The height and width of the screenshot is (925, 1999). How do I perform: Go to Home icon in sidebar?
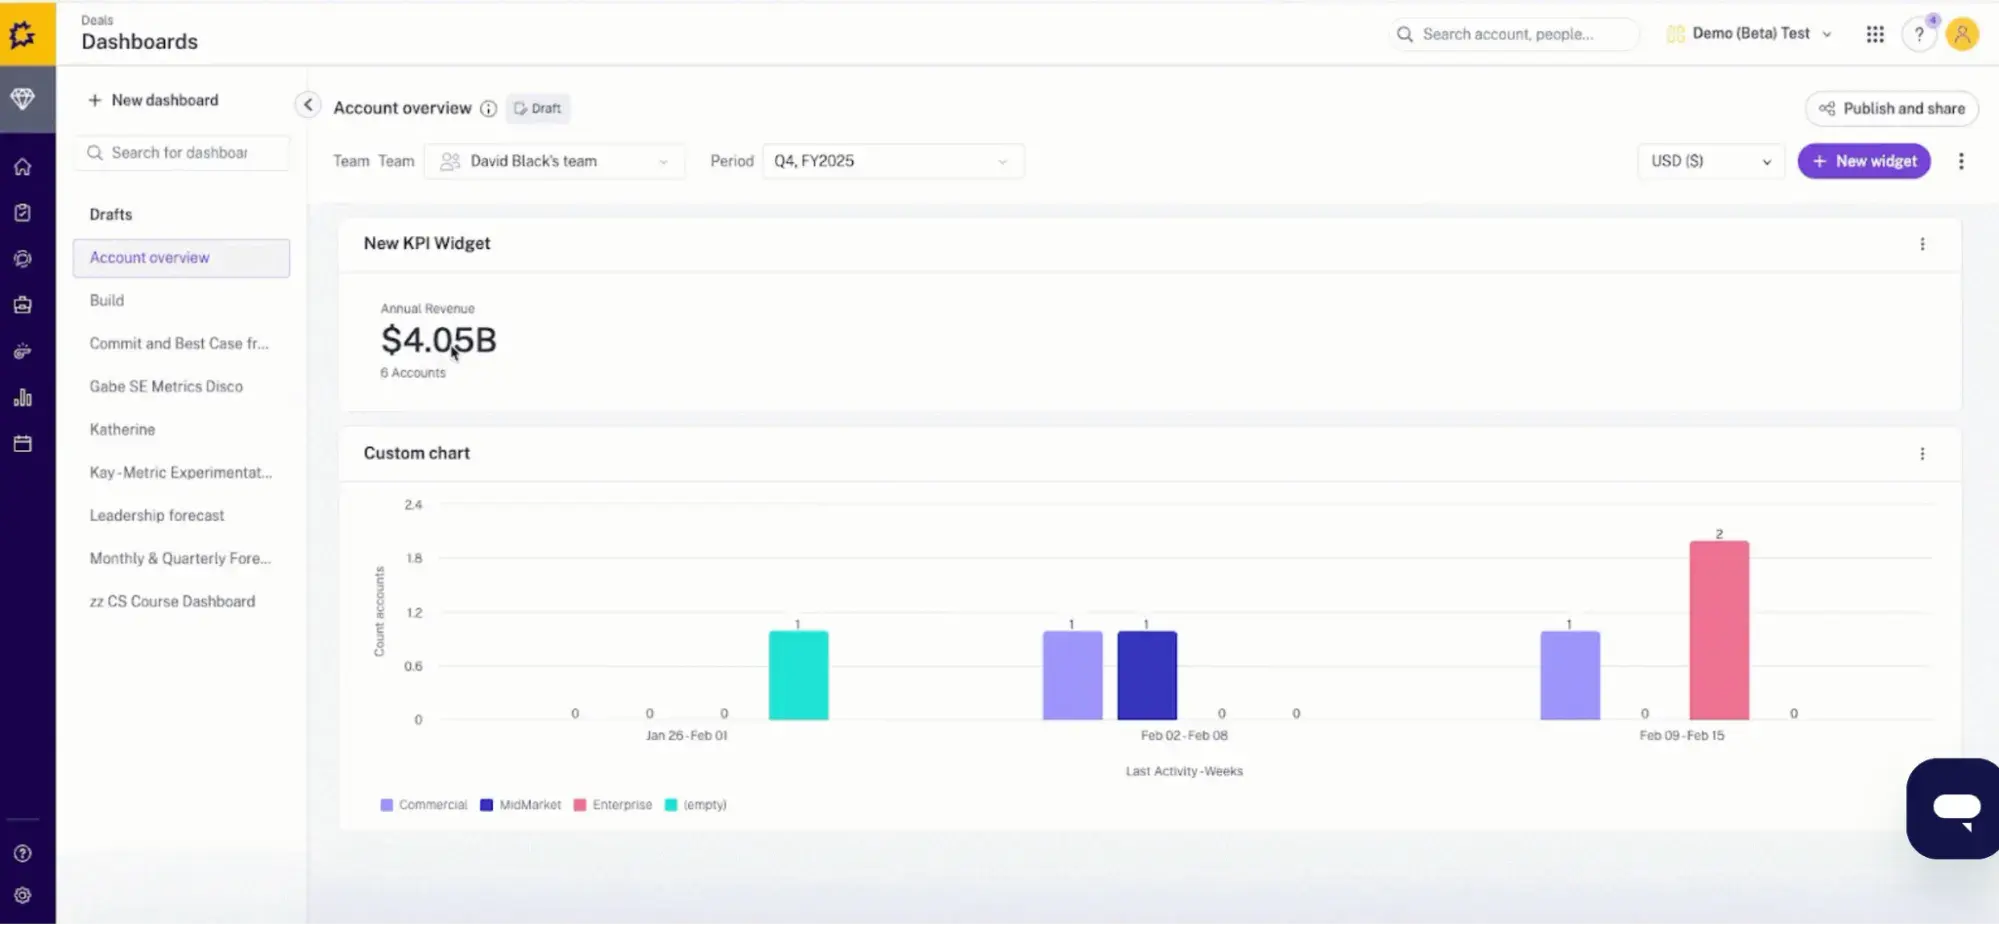pos(22,166)
